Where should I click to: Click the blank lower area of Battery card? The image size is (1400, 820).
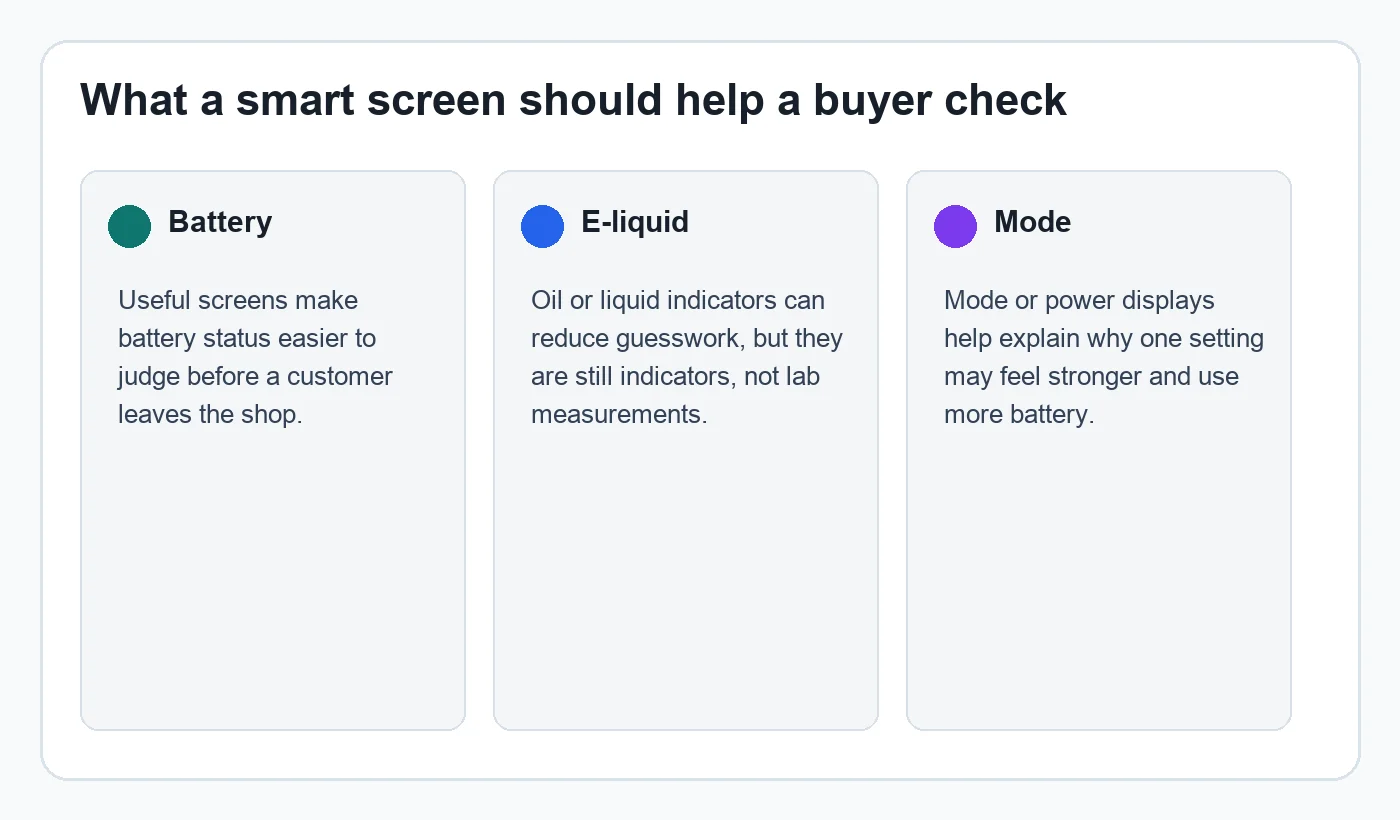[x=273, y=580]
